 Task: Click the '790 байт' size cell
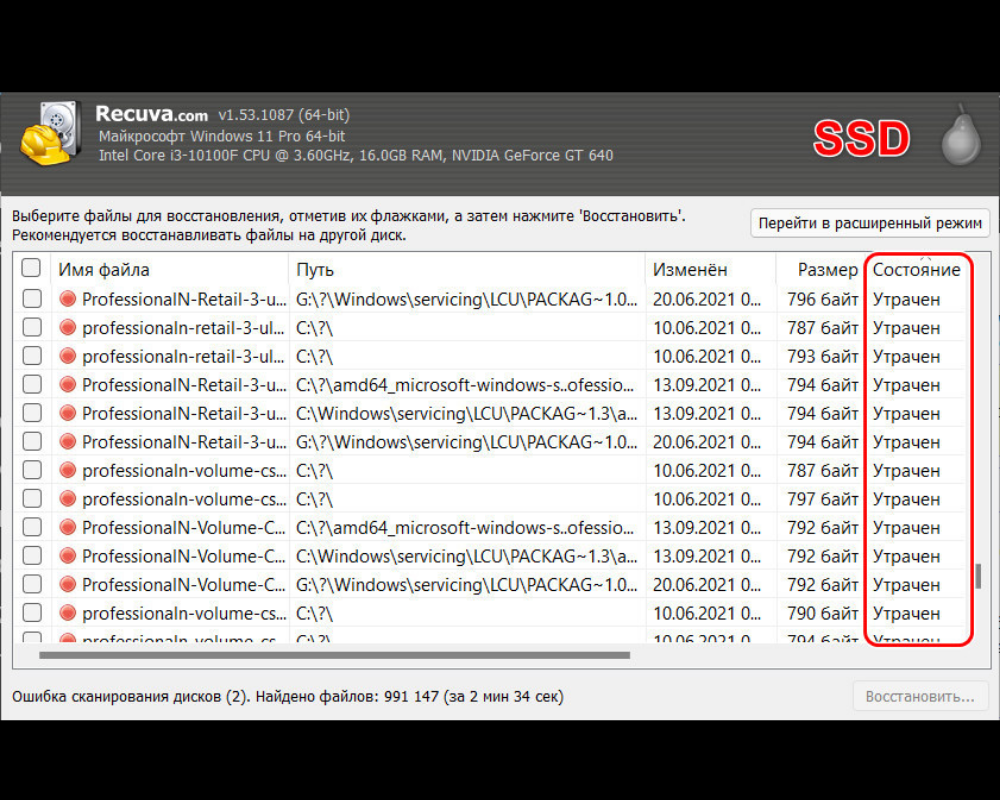pyautogui.click(x=822, y=614)
